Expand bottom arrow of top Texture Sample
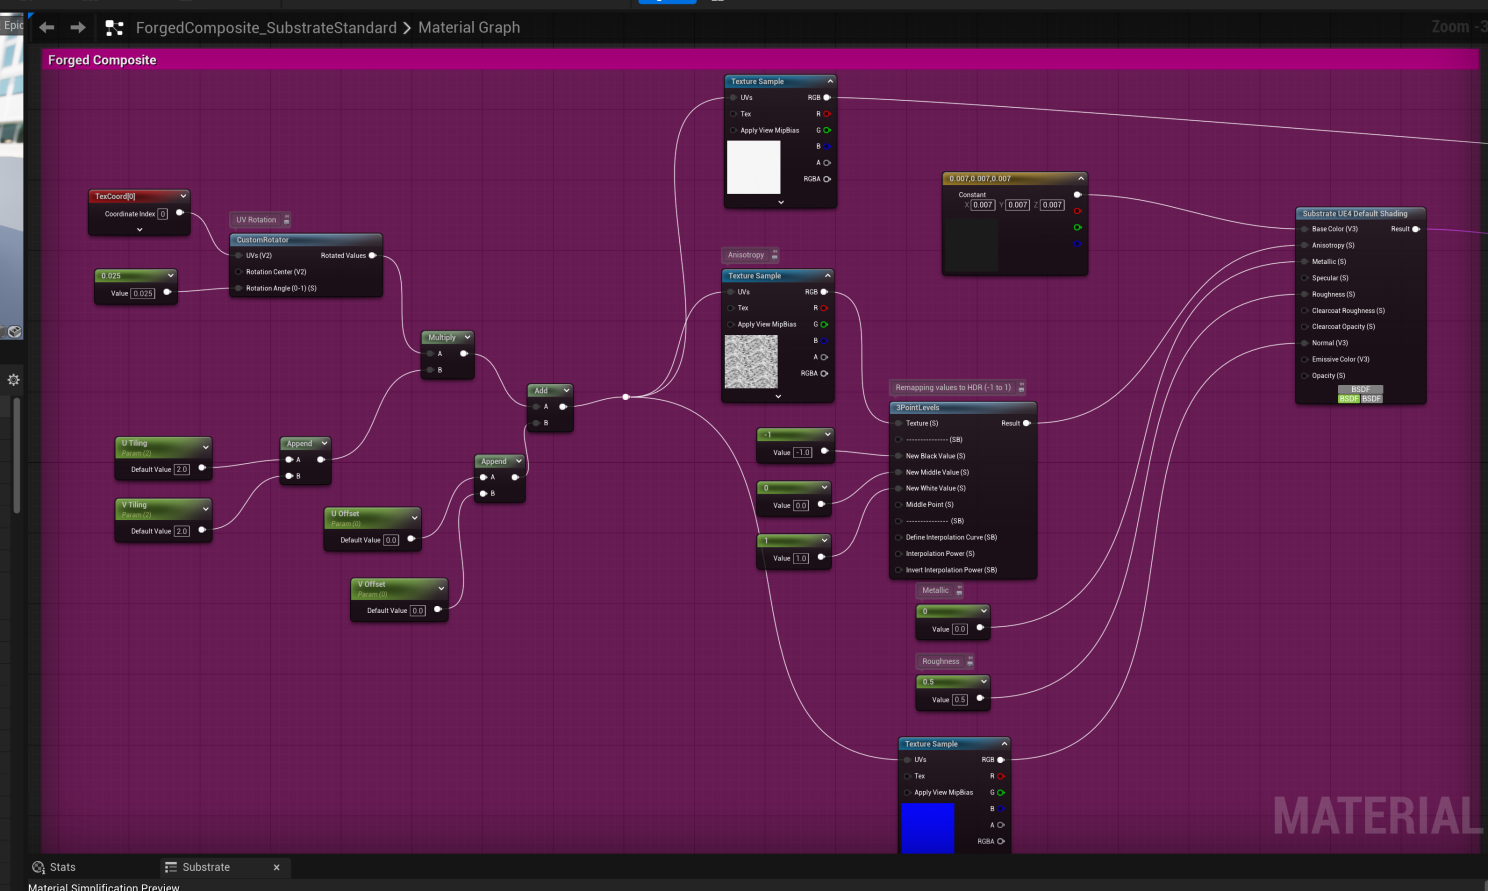Screen dimensions: 1488x891 781,202
